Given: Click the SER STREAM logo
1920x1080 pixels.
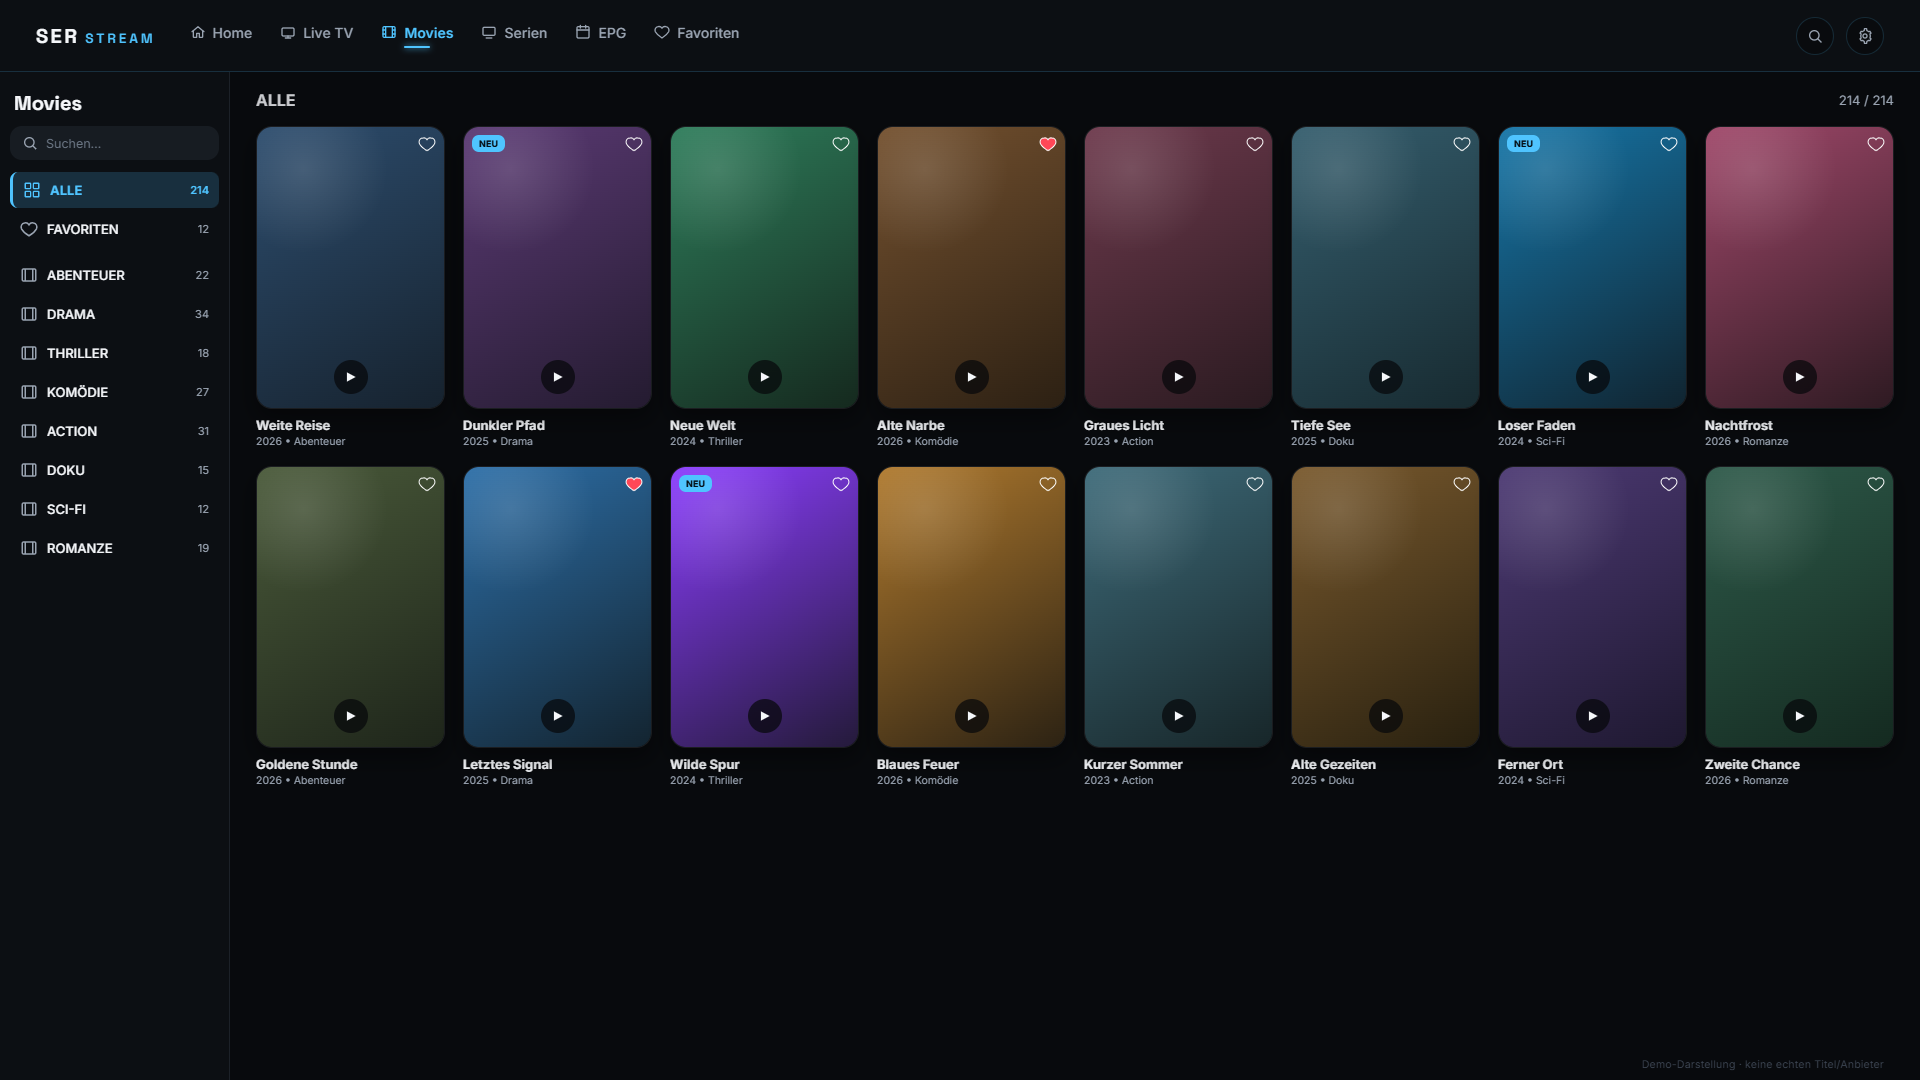Looking at the screenshot, I should coord(94,36).
